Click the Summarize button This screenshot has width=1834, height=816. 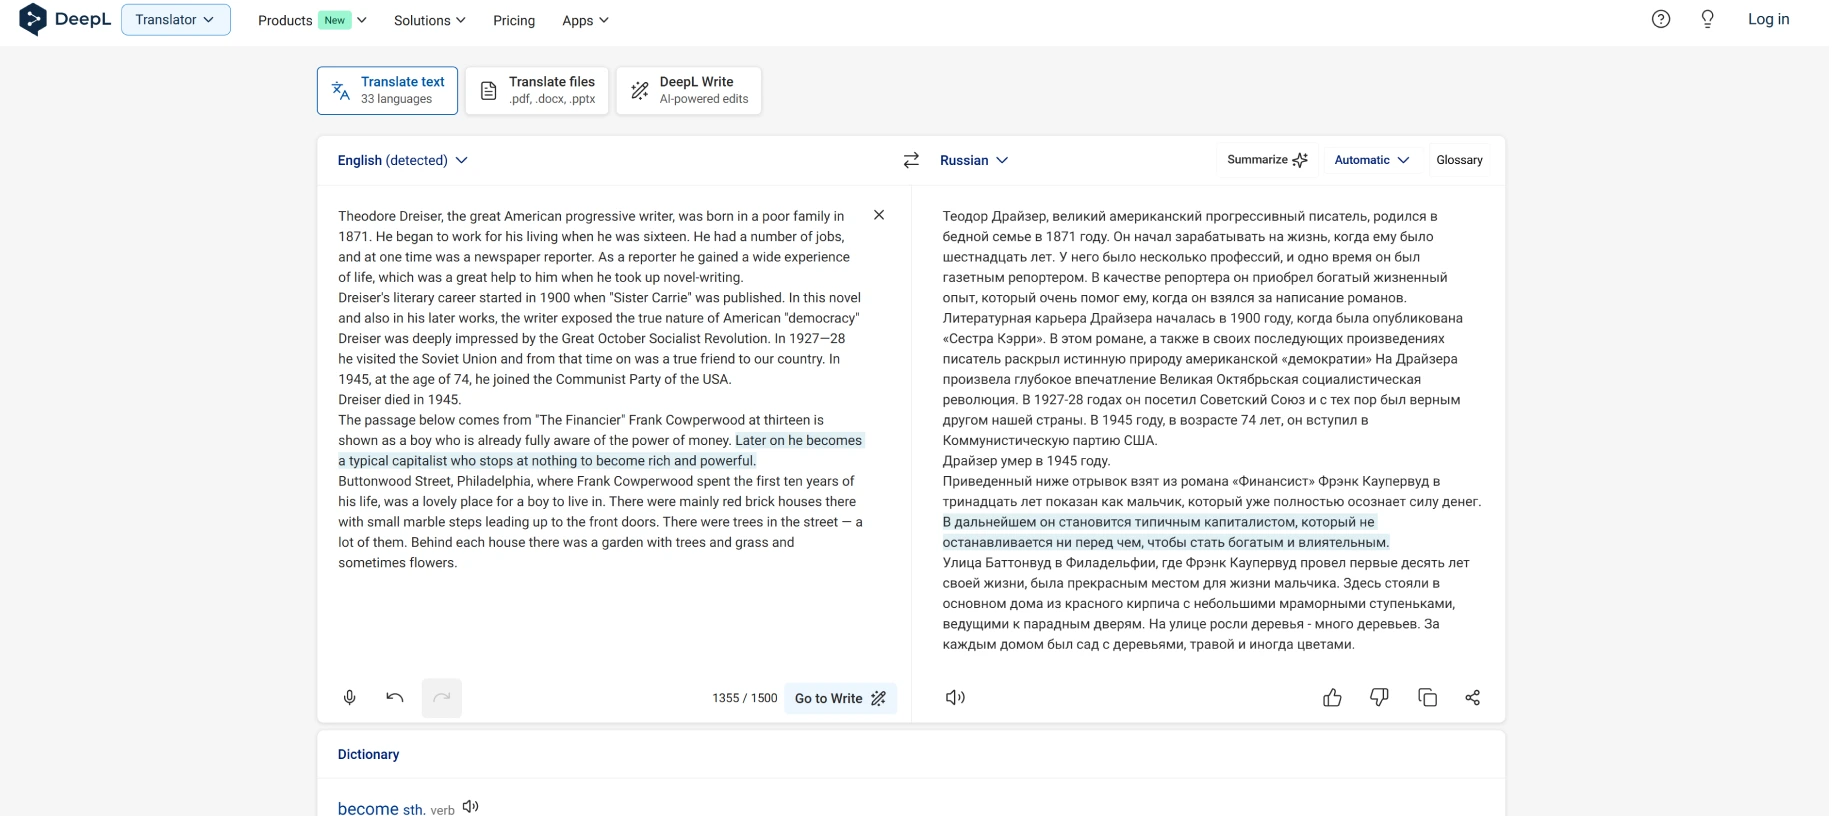pyautogui.click(x=1267, y=160)
